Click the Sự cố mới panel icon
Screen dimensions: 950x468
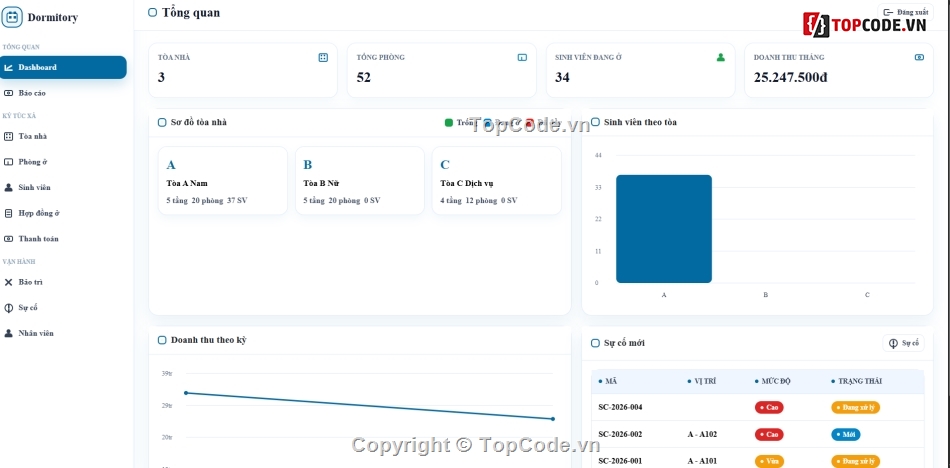tap(596, 343)
